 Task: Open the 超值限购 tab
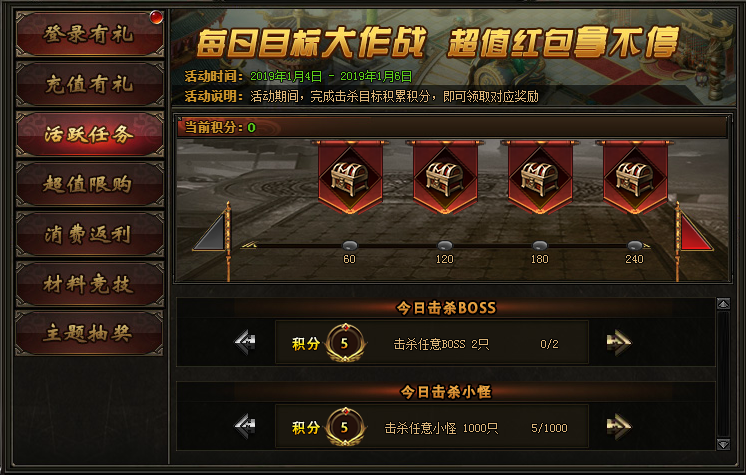pos(90,184)
